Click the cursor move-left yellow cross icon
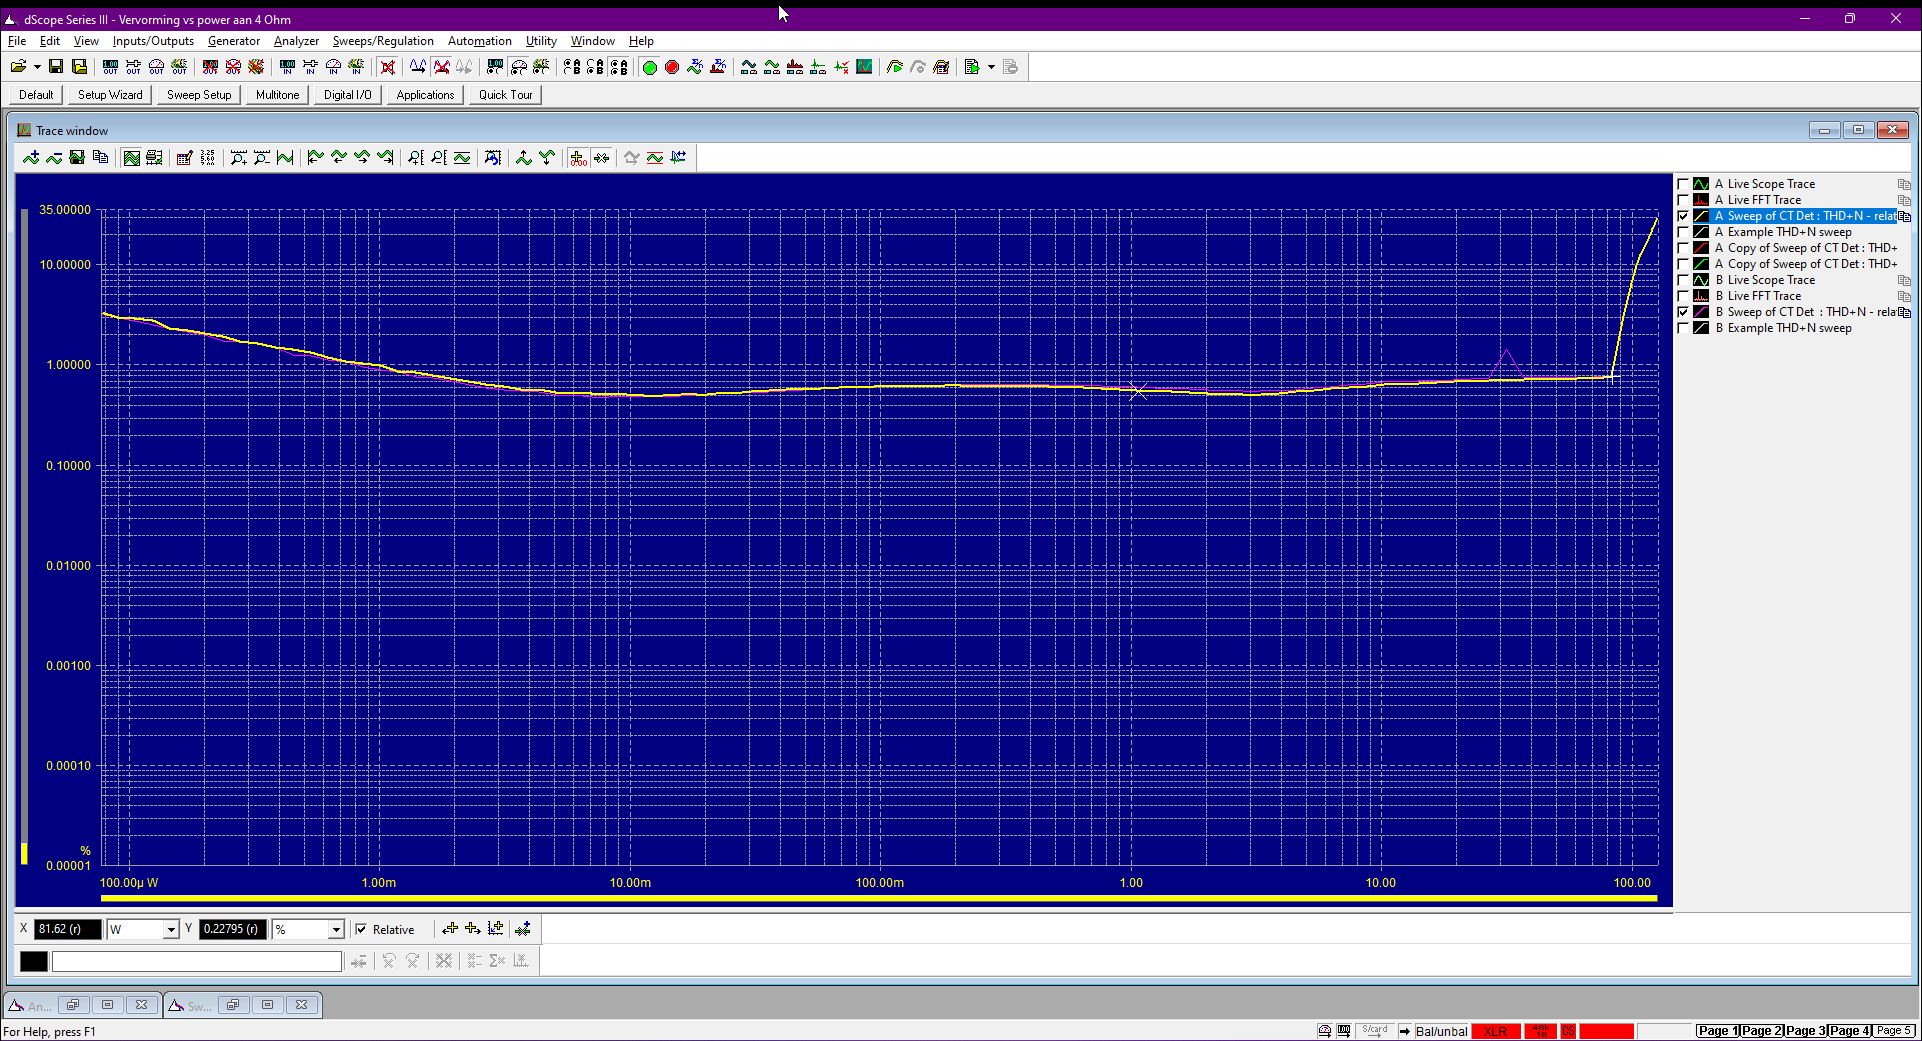Screen dimensions: 1922x1041 pos(450,929)
